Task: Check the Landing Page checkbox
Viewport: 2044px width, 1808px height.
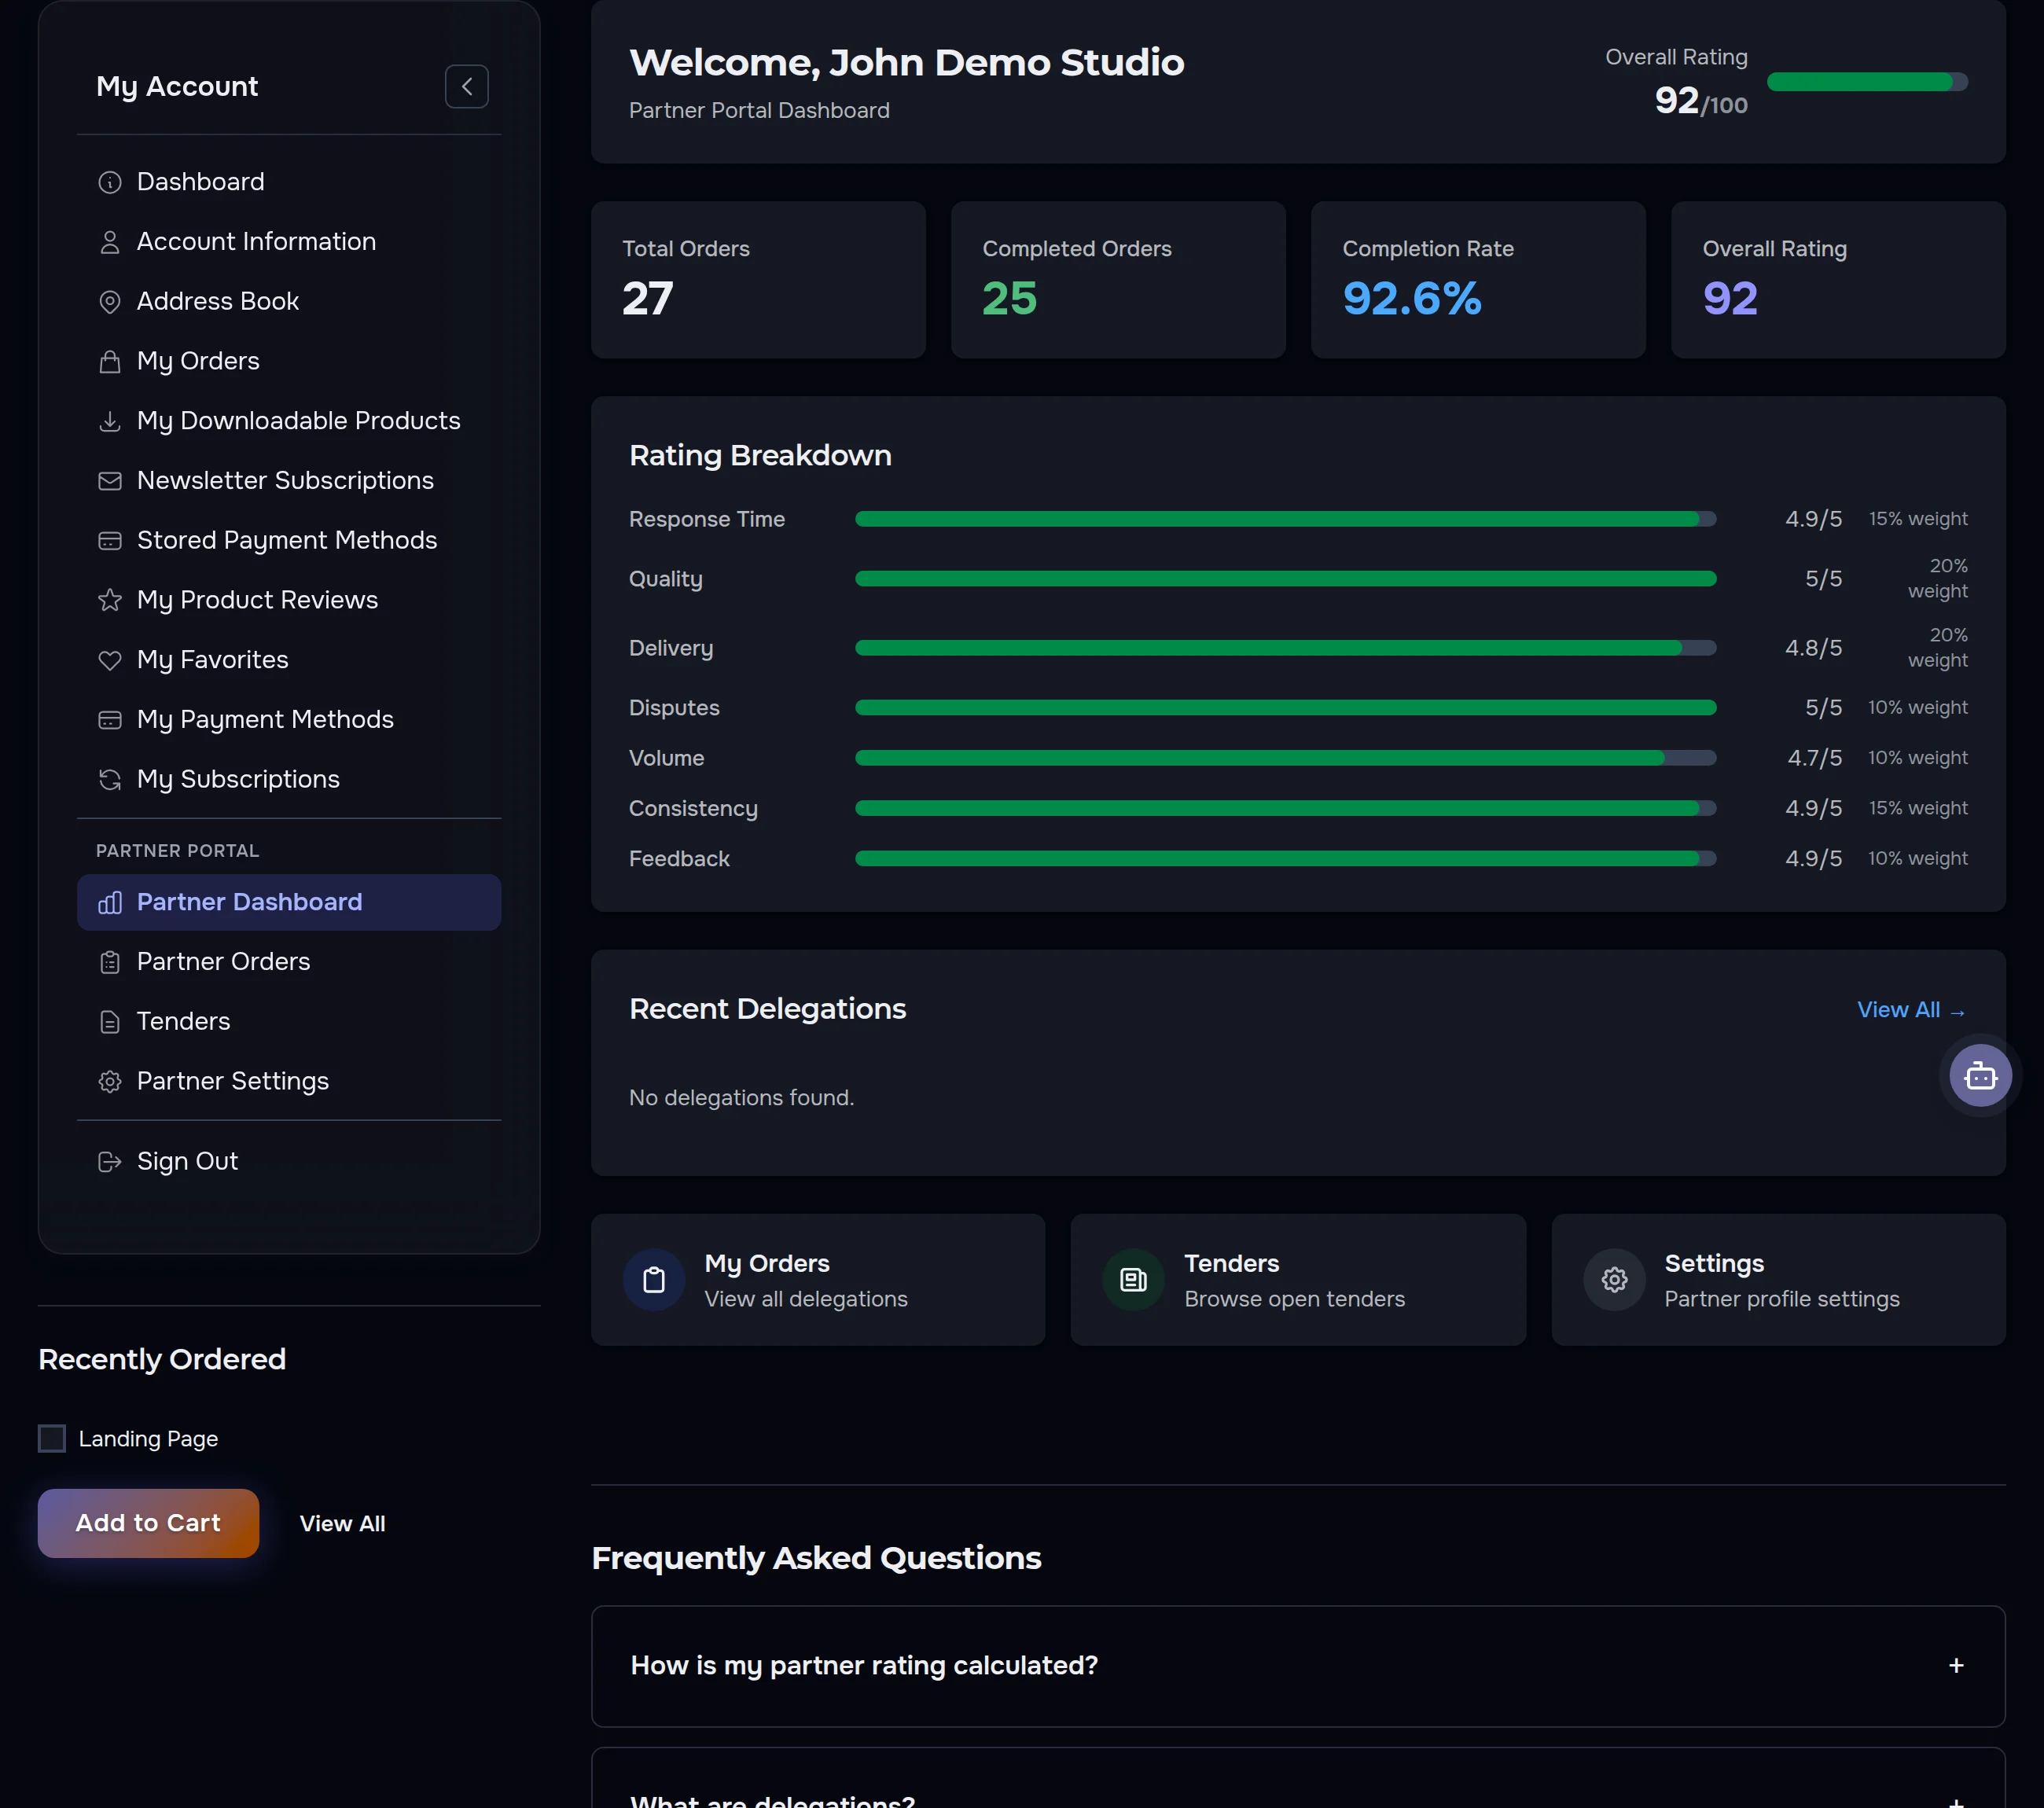Action: coord(52,1438)
